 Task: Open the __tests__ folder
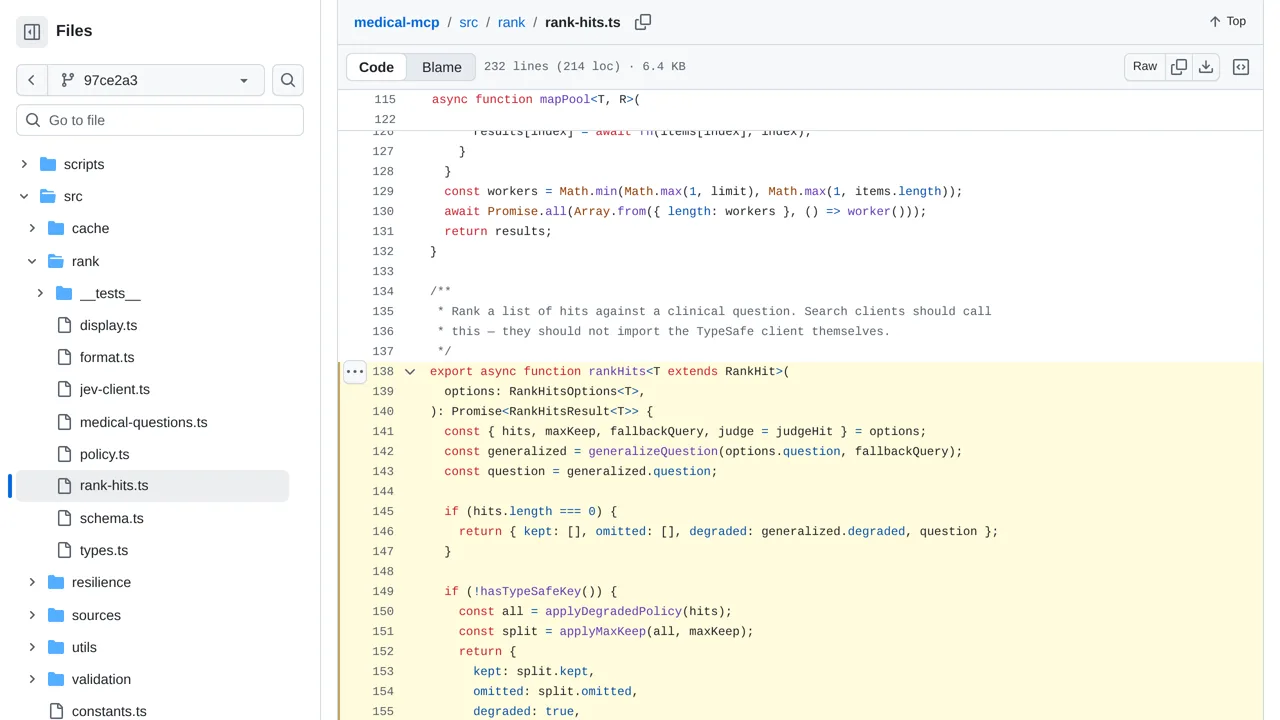[110, 293]
